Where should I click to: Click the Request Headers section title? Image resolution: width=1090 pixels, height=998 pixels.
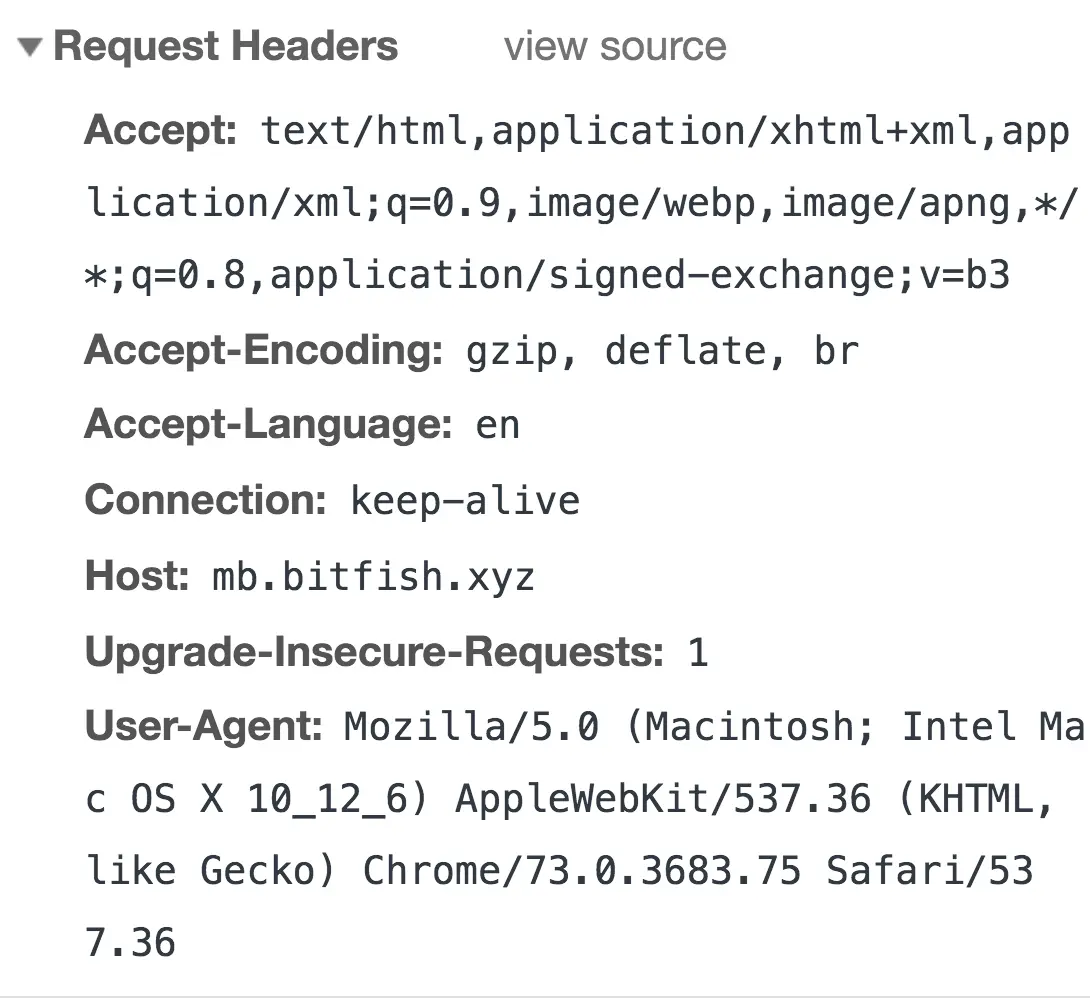point(226,47)
